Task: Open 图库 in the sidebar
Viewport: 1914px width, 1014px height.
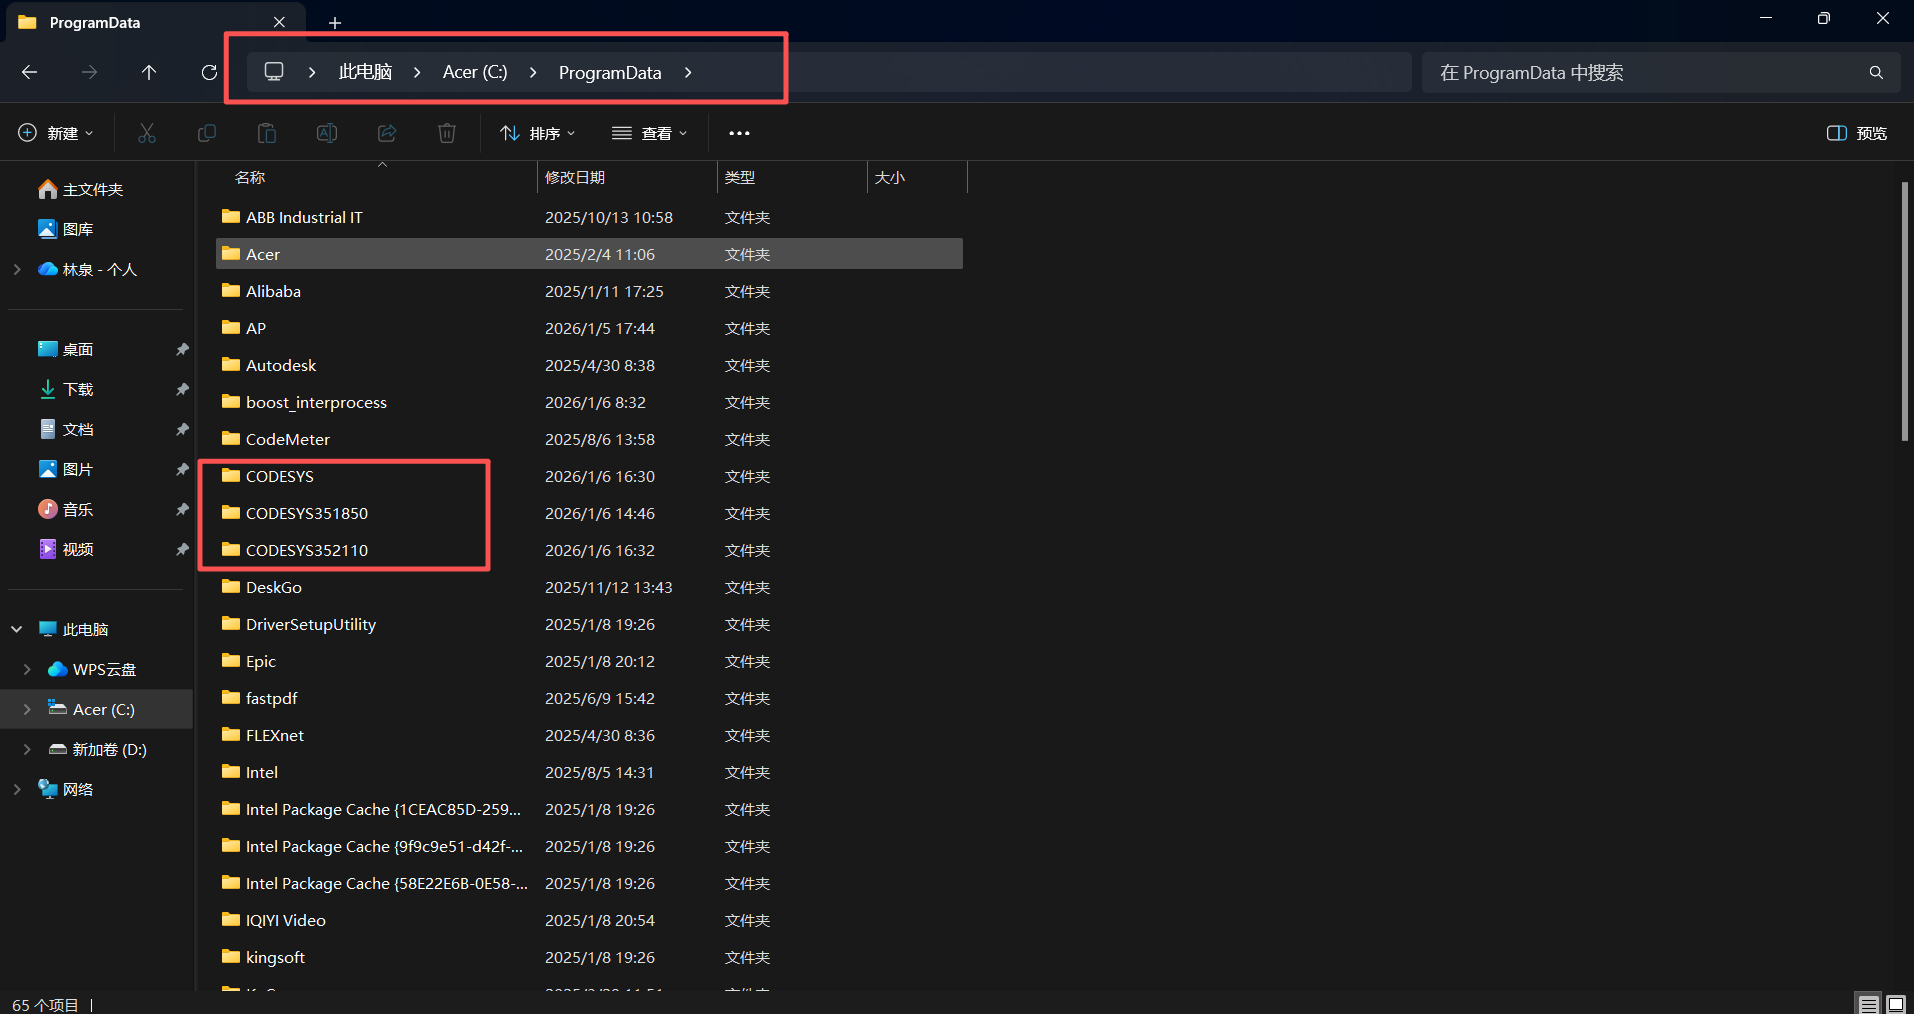Action: point(78,229)
